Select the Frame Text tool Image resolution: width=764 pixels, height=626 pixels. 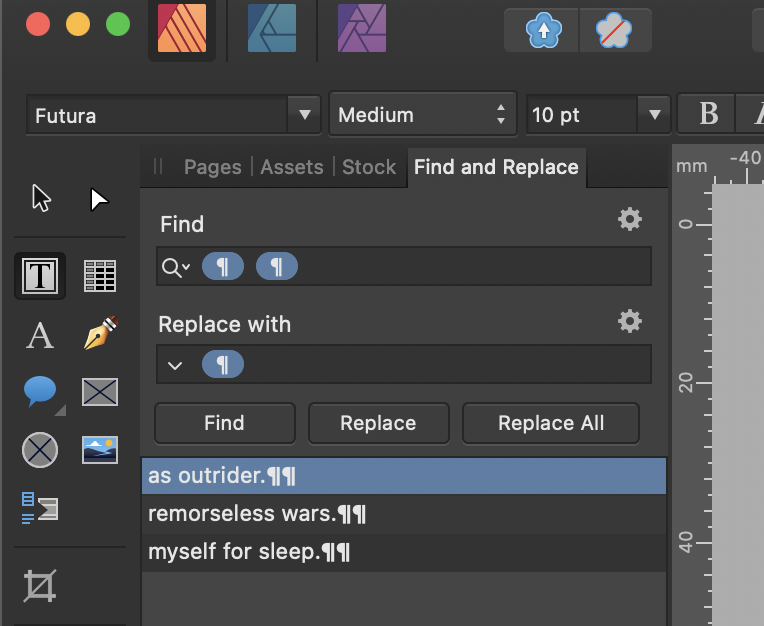[40, 276]
